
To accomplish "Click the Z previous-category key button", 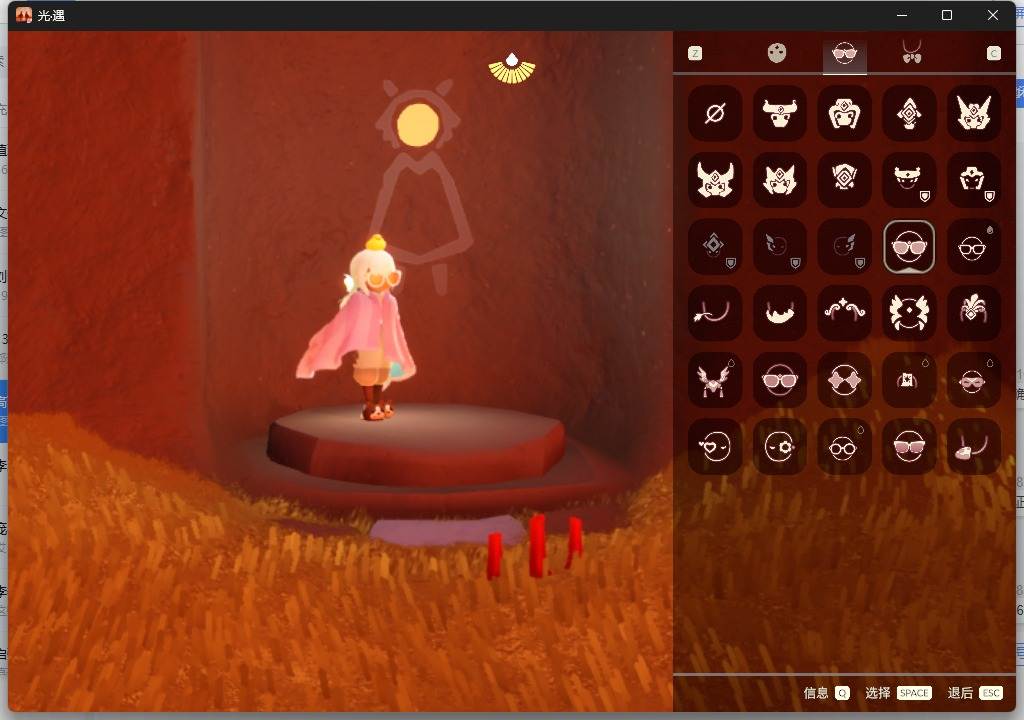I will pyautogui.click(x=696, y=53).
